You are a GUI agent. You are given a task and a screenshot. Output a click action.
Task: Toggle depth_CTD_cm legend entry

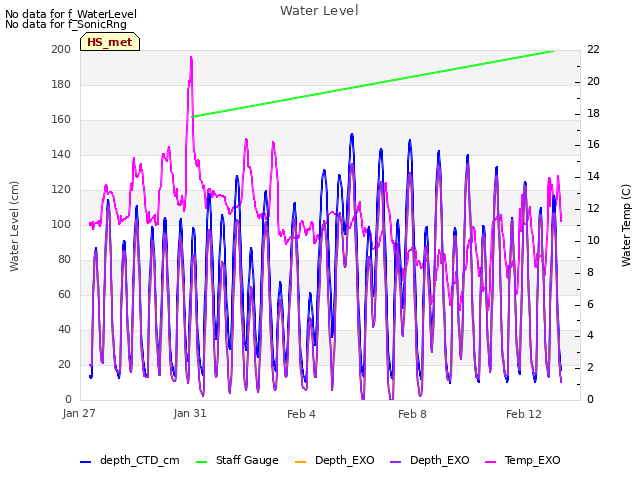130,460
